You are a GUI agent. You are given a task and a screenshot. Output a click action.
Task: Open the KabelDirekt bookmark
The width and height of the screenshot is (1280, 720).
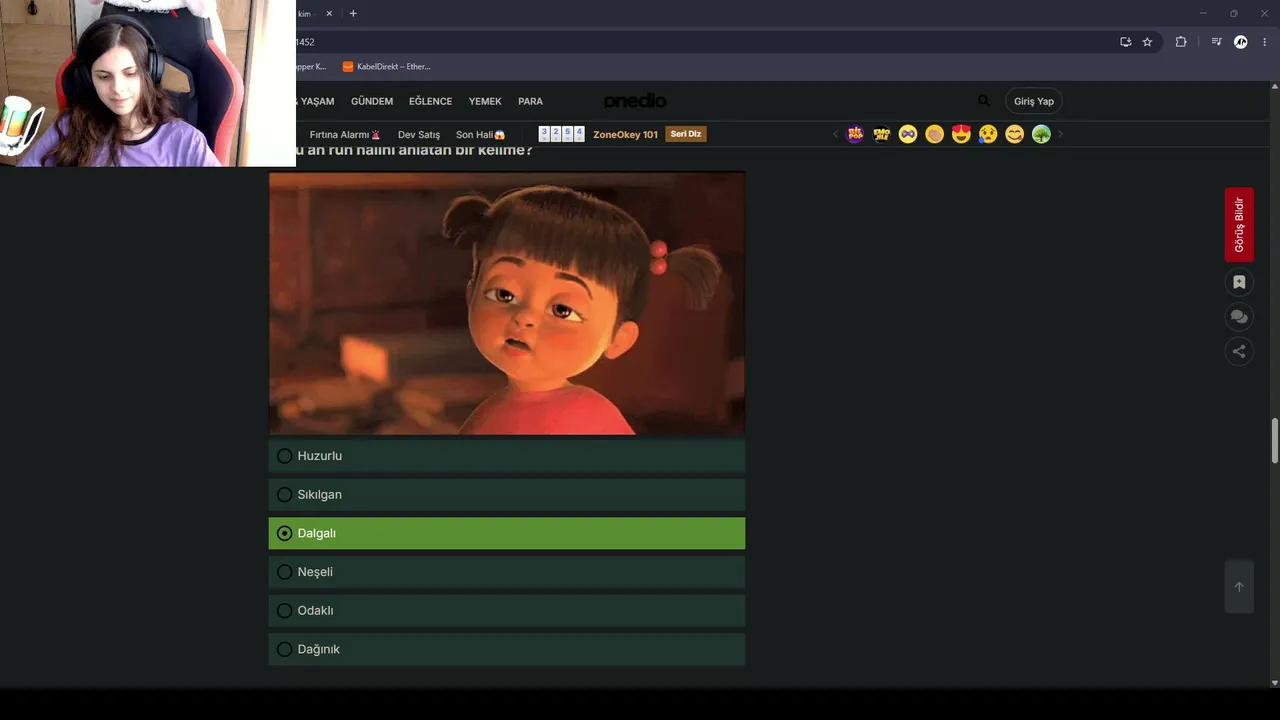click(x=387, y=67)
